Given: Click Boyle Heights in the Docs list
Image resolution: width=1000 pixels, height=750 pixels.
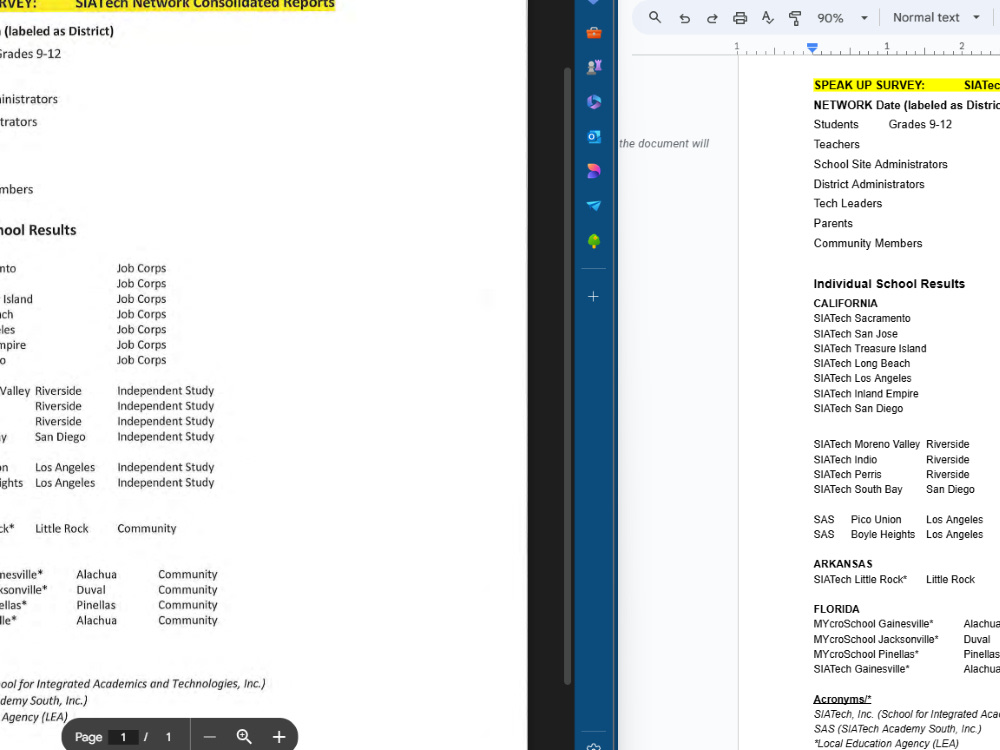Looking at the screenshot, I should click(883, 534).
